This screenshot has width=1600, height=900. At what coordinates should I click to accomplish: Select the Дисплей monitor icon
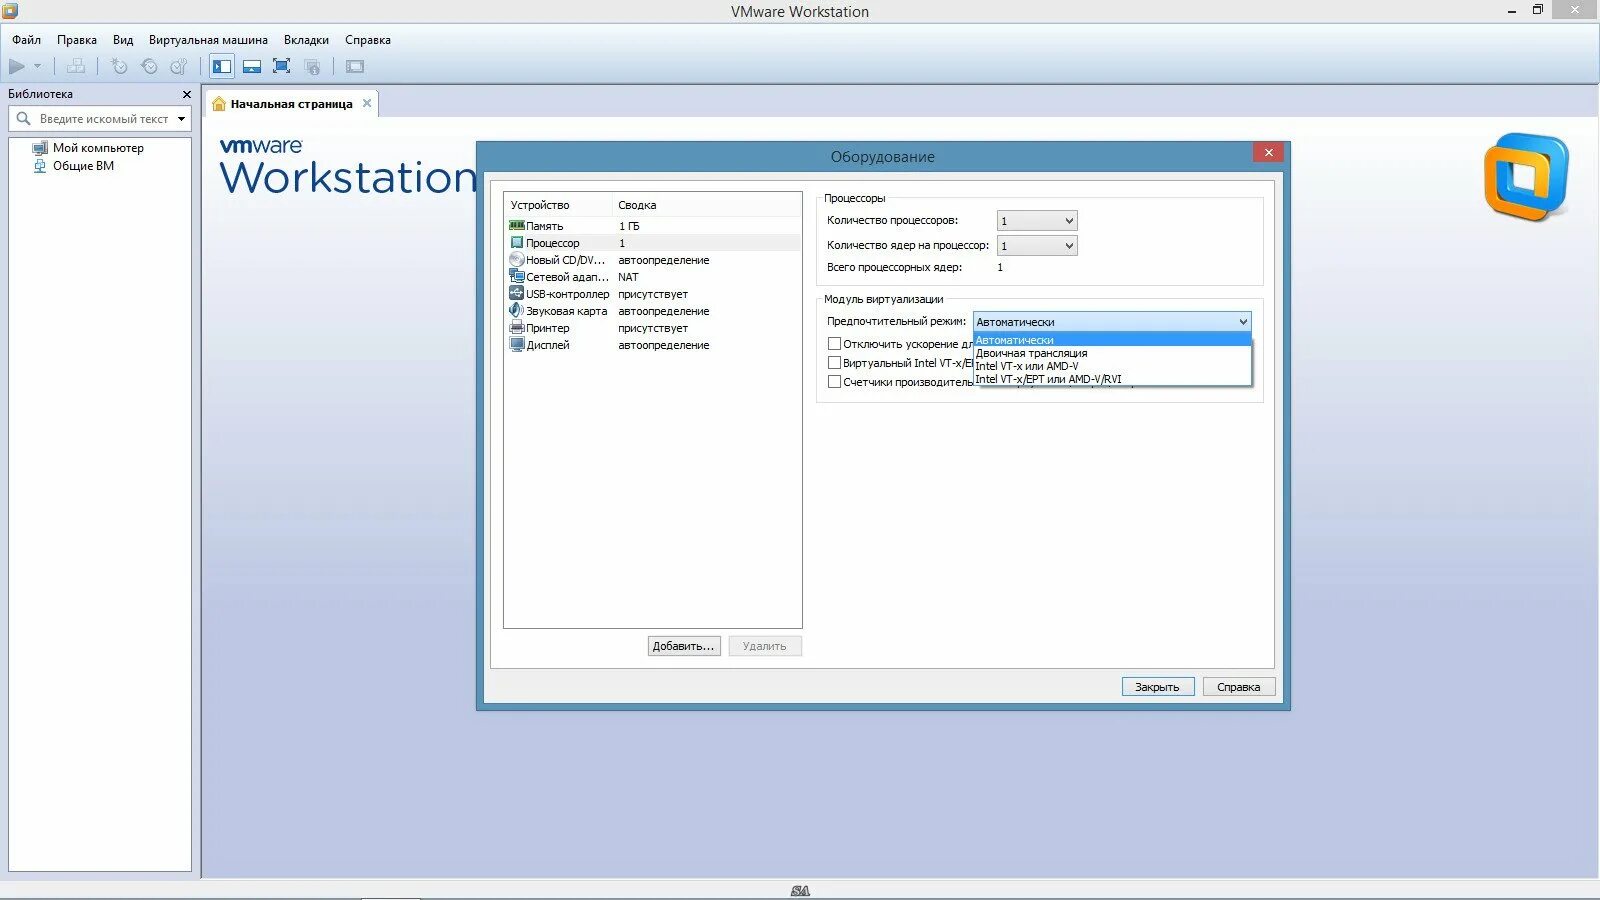(x=517, y=345)
